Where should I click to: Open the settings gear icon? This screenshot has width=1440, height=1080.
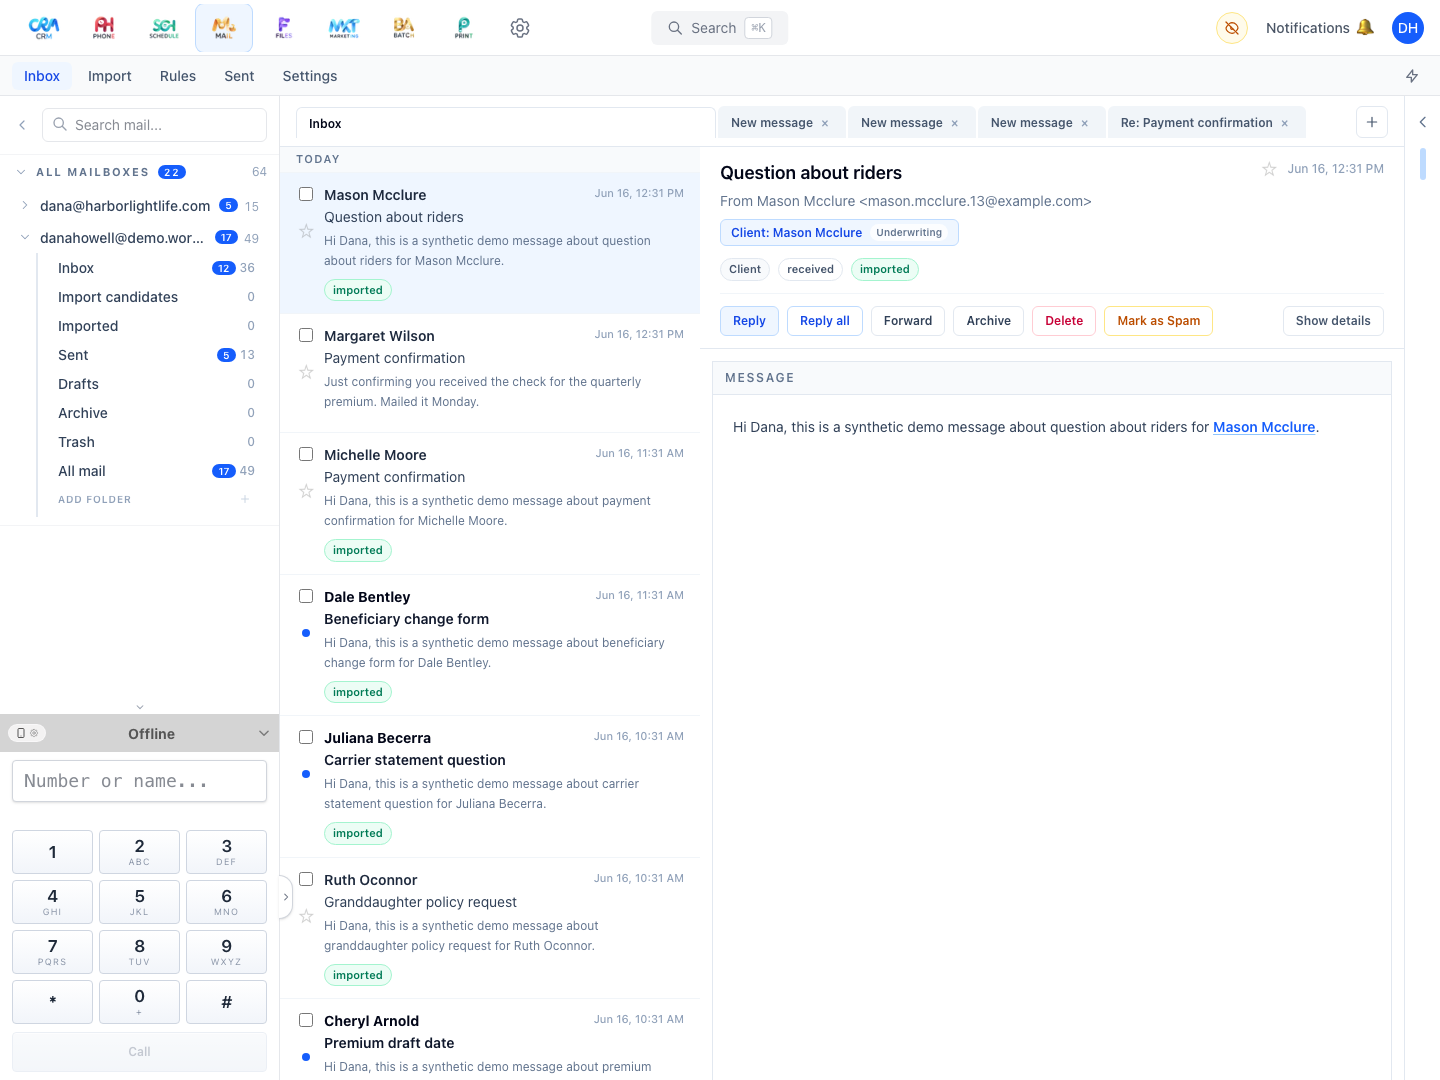(x=520, y=28)
